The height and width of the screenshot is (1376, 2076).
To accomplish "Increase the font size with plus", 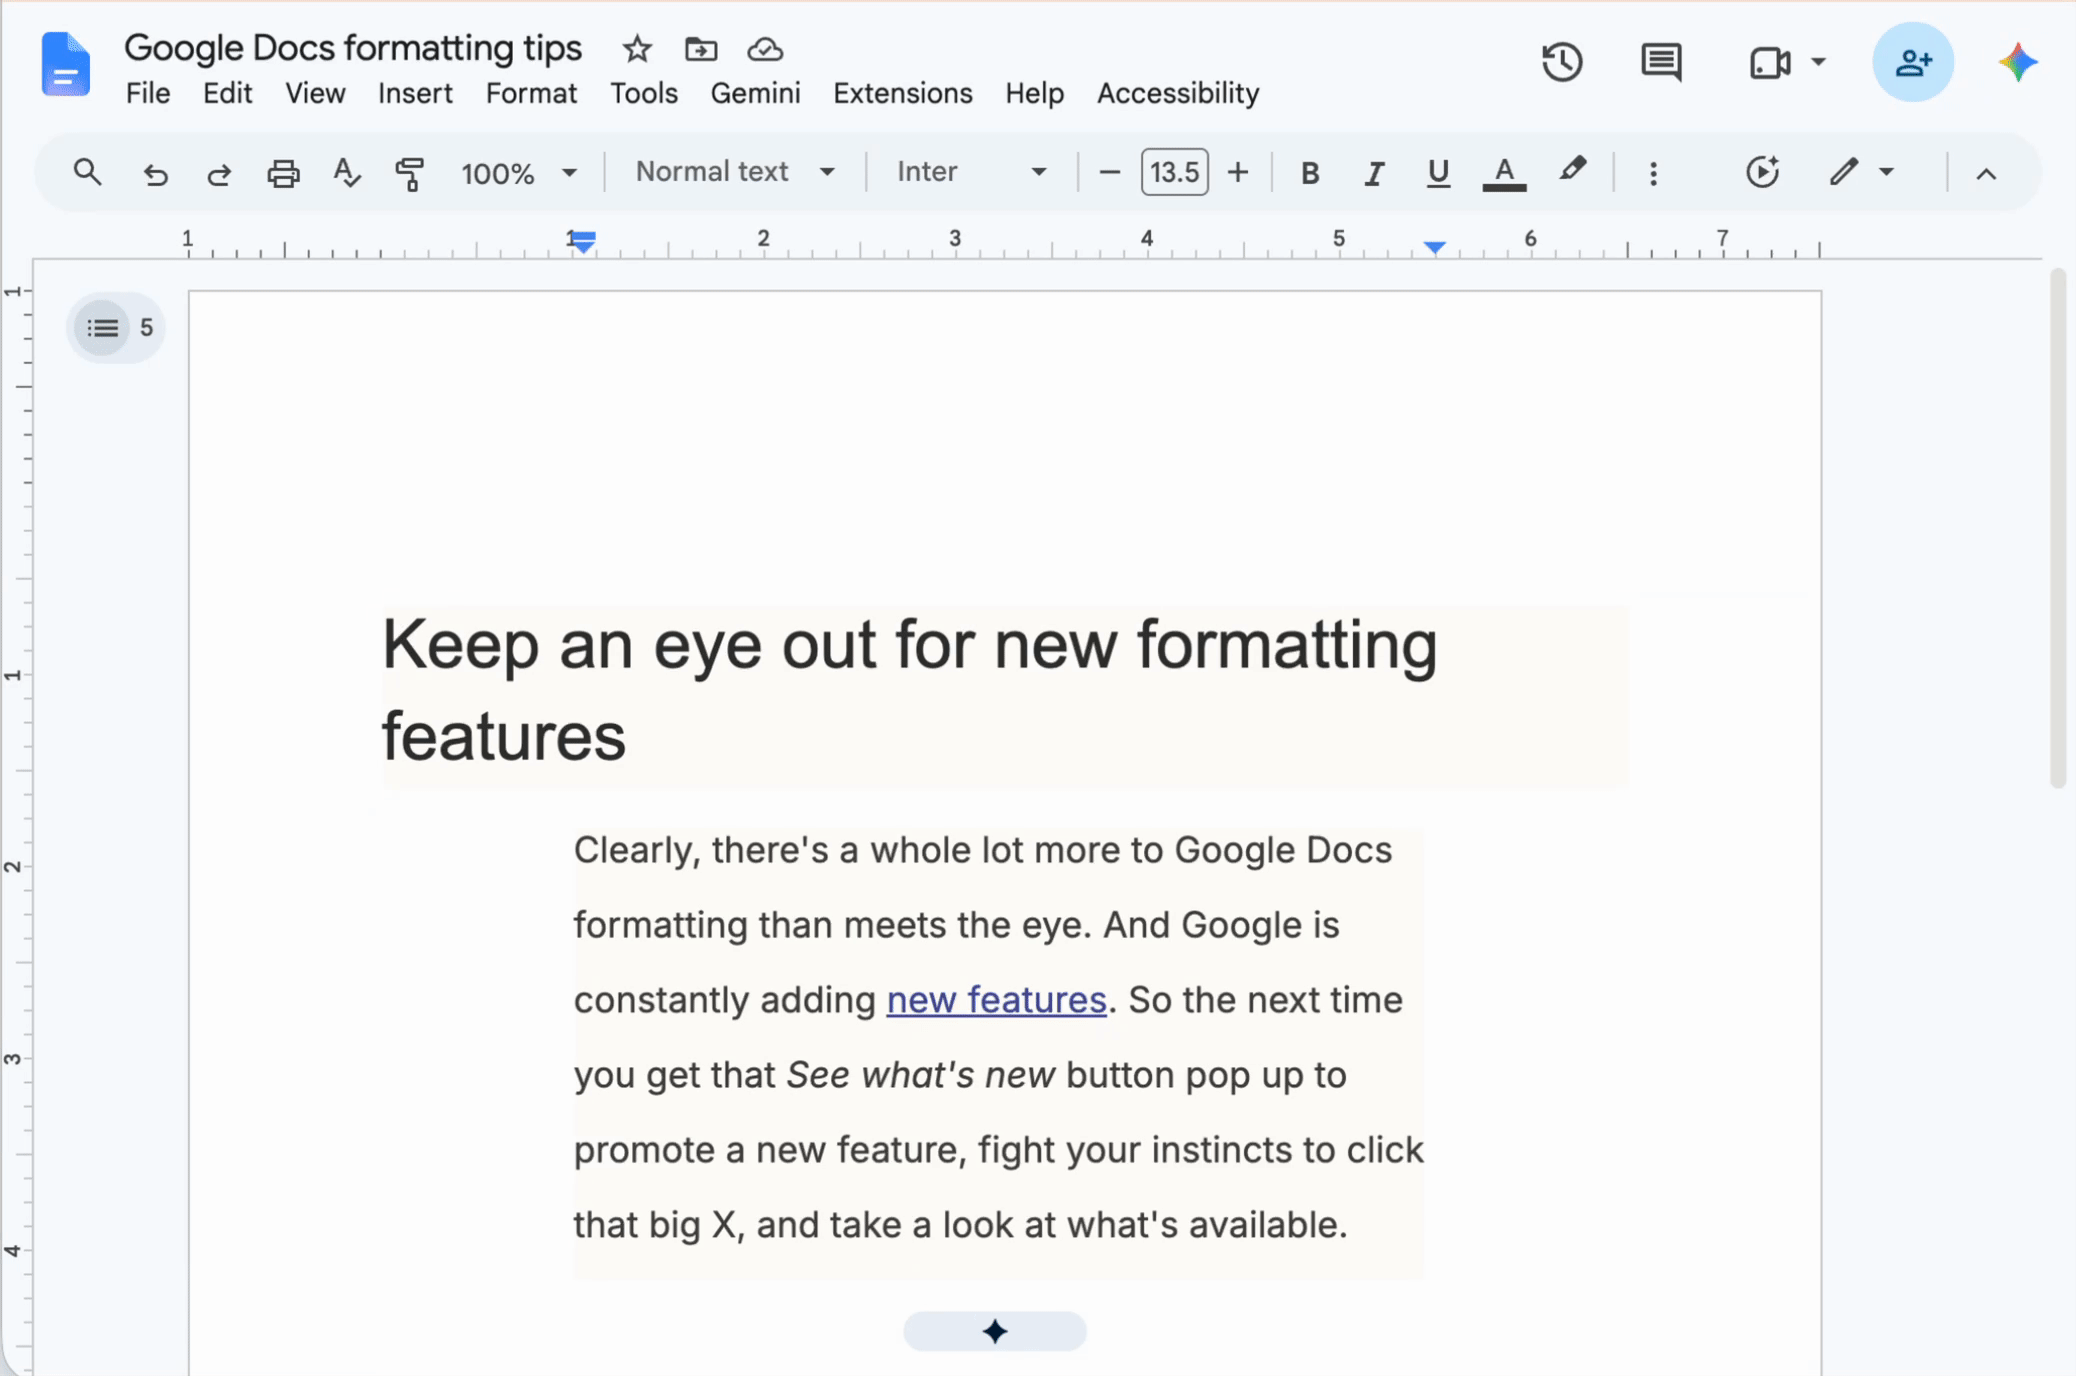I will tap(1238, 172).
